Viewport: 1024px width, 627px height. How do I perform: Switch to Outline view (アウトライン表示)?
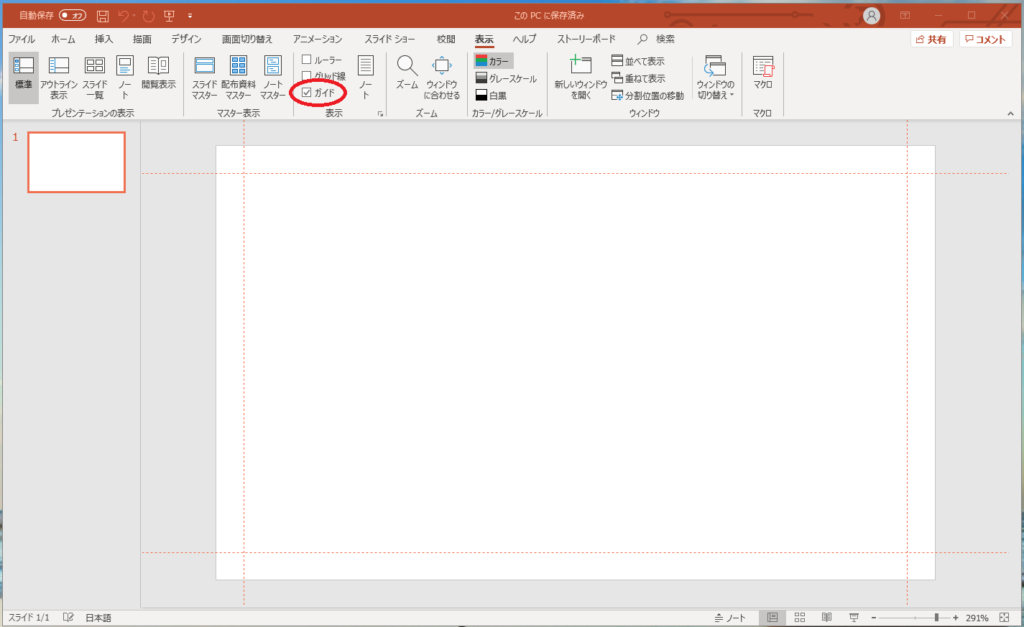(x=59, y=76)
